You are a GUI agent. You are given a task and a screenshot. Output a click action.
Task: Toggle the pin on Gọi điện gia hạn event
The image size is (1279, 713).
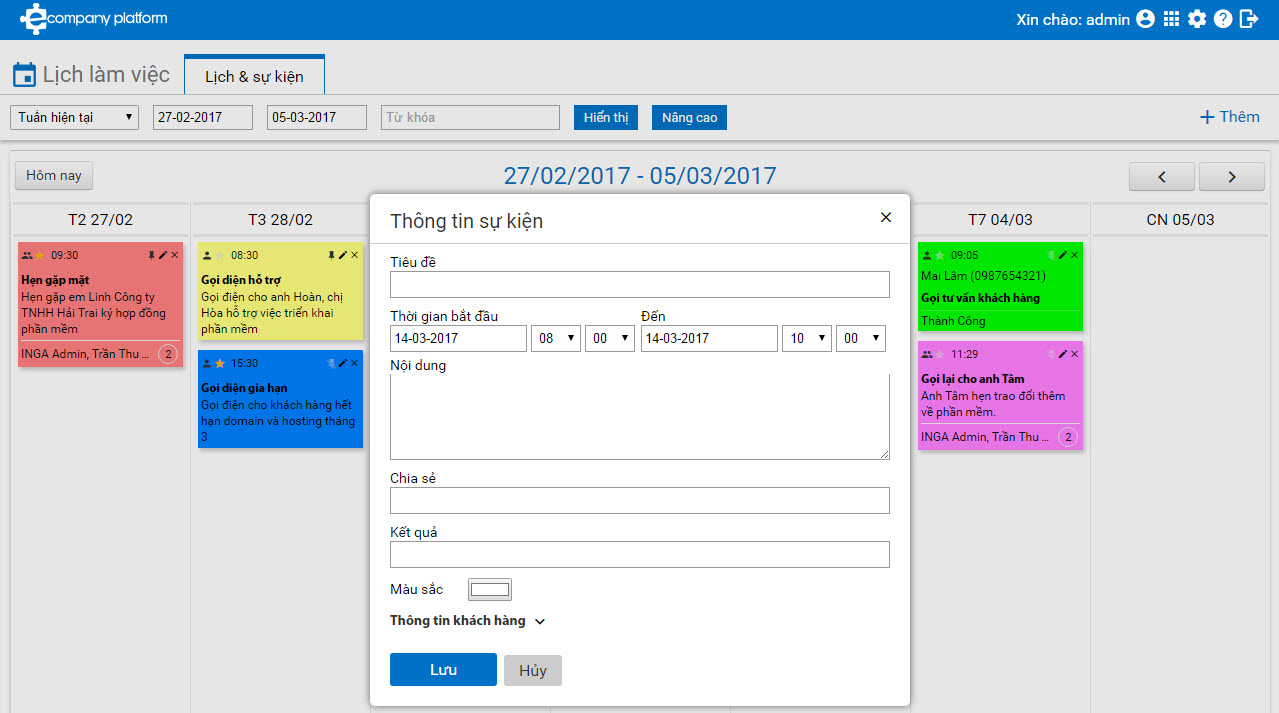pyautogui.click(x=331, y=363)
